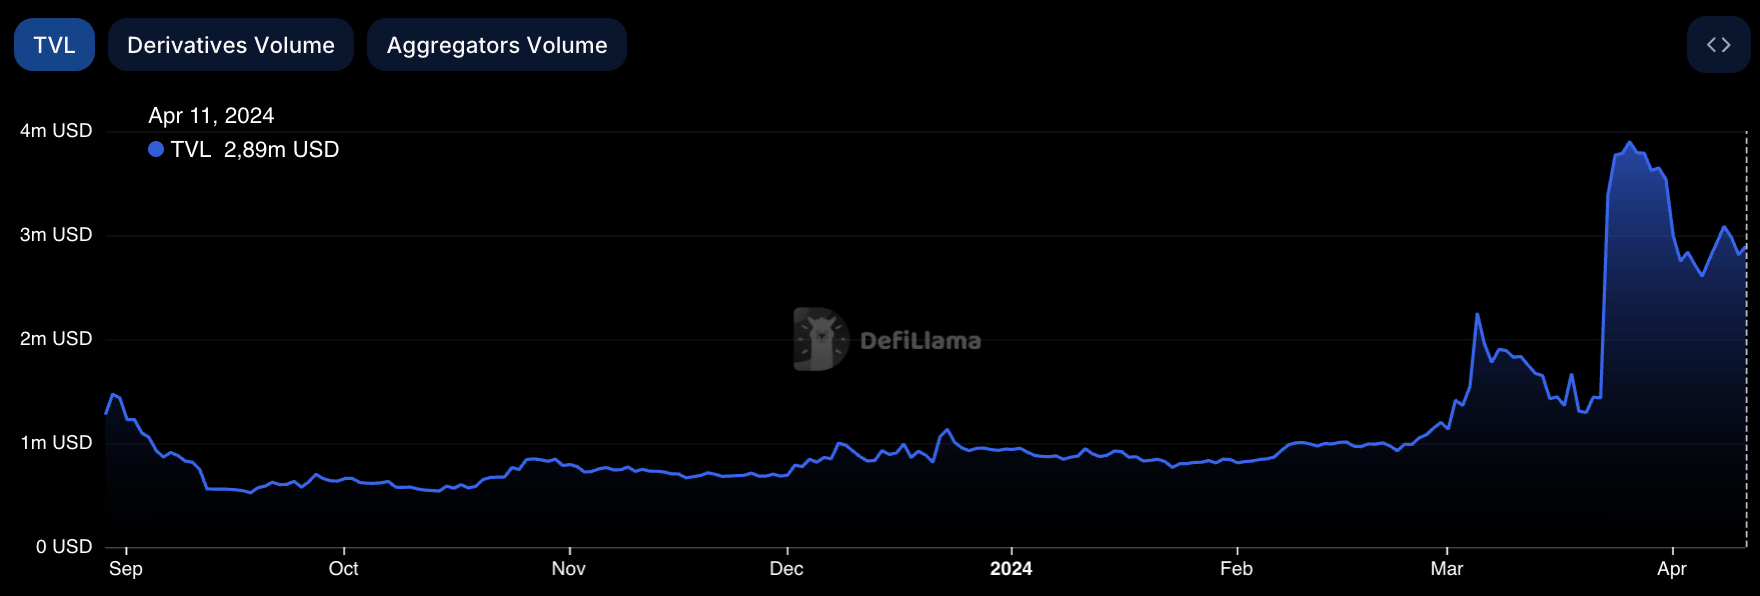Click the Apr label on time axis
This screenshot has width=1760, height=596.
1672,569
